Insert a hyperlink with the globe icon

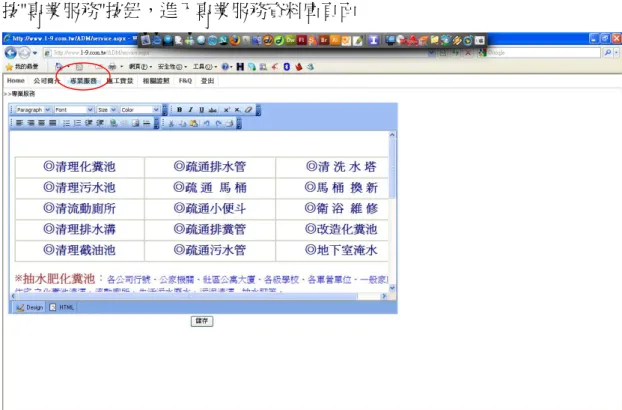(113, 123)
